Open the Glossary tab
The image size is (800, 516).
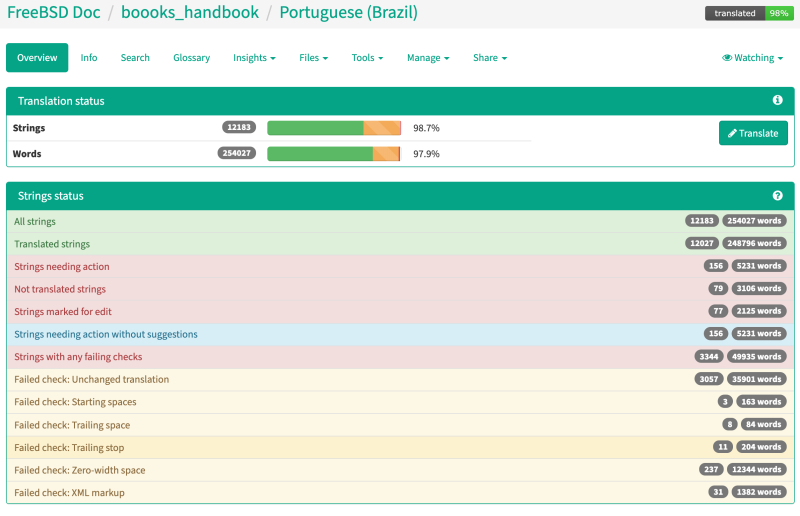tap(191, 58)
